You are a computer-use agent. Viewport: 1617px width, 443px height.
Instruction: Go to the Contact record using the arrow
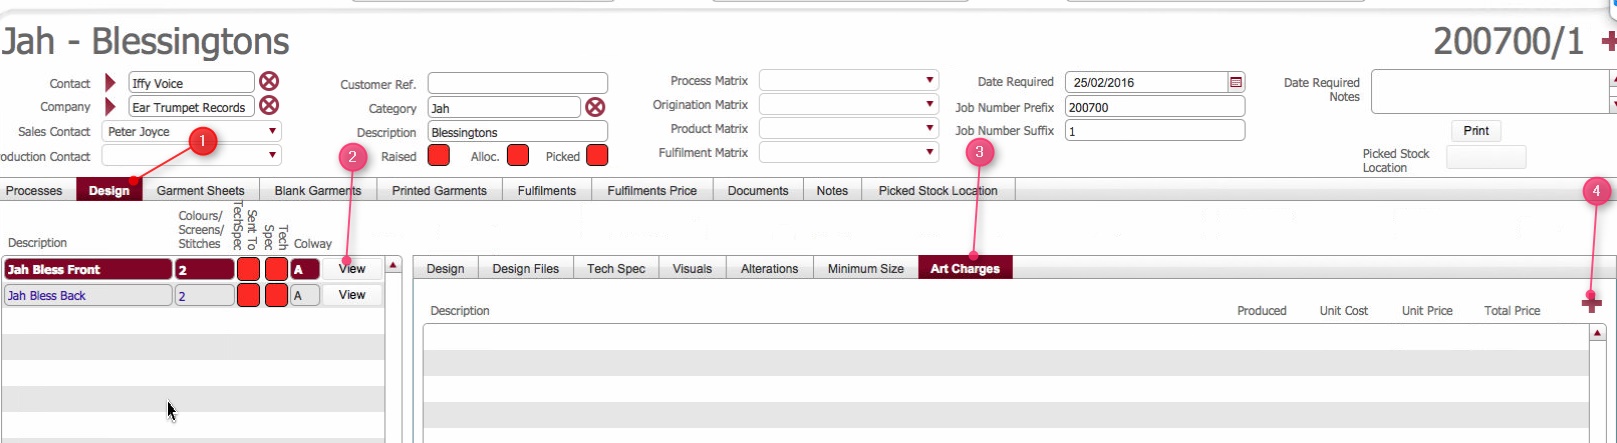(x=110, y=83)
